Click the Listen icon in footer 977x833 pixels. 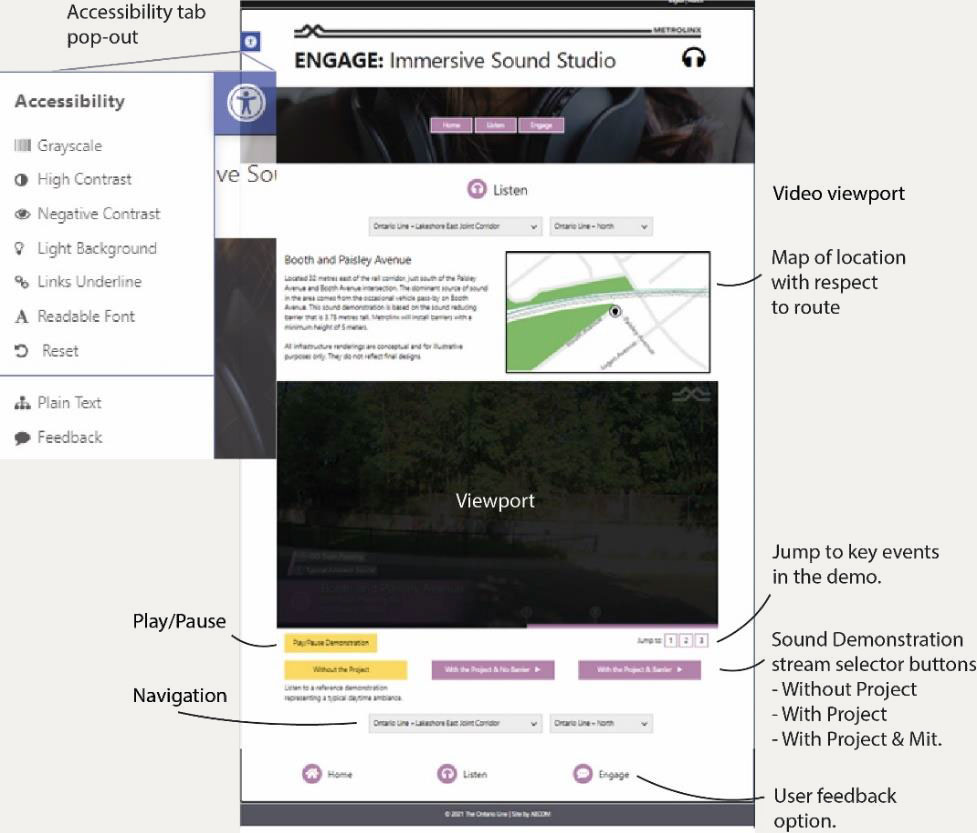(x=447, y=774)
